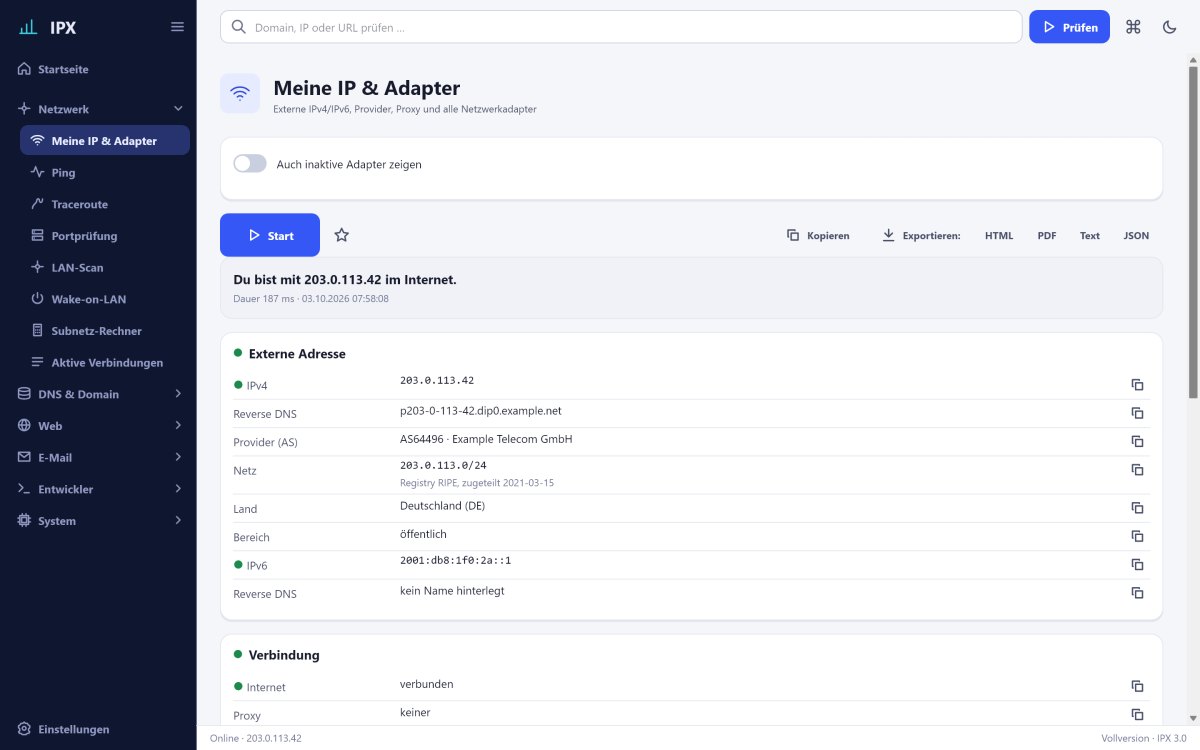This screenshot has height=750, width=1200.
Task: Click the search magnifier icon
Action: click(239, 27)
